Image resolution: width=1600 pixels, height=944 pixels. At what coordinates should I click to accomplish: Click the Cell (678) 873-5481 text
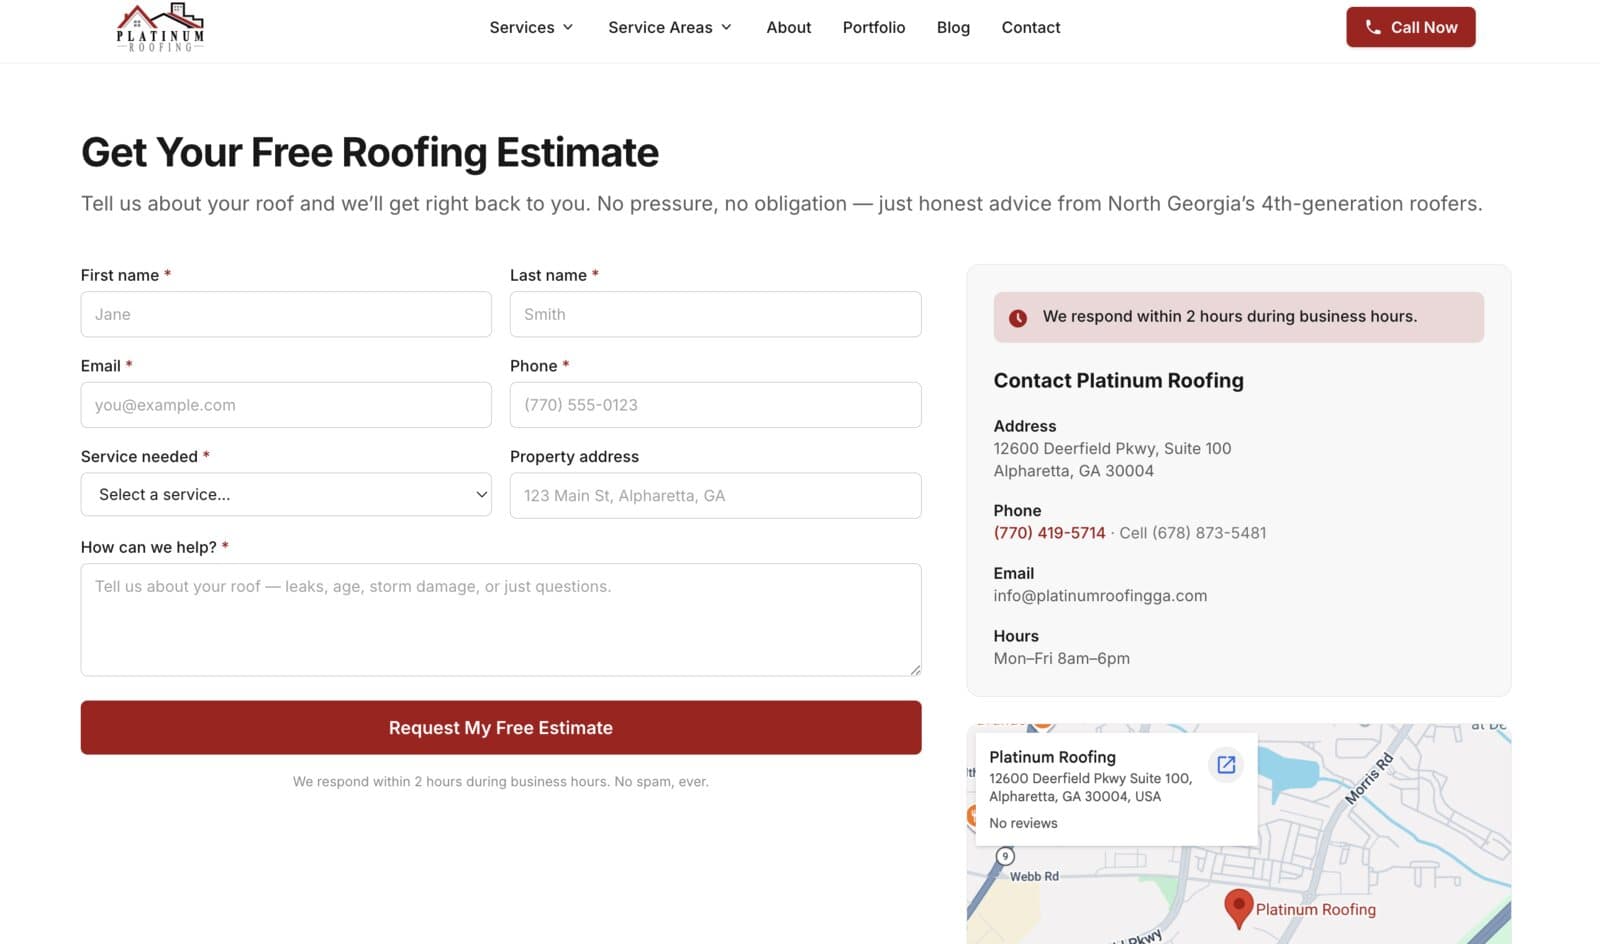pos(1193,533)
